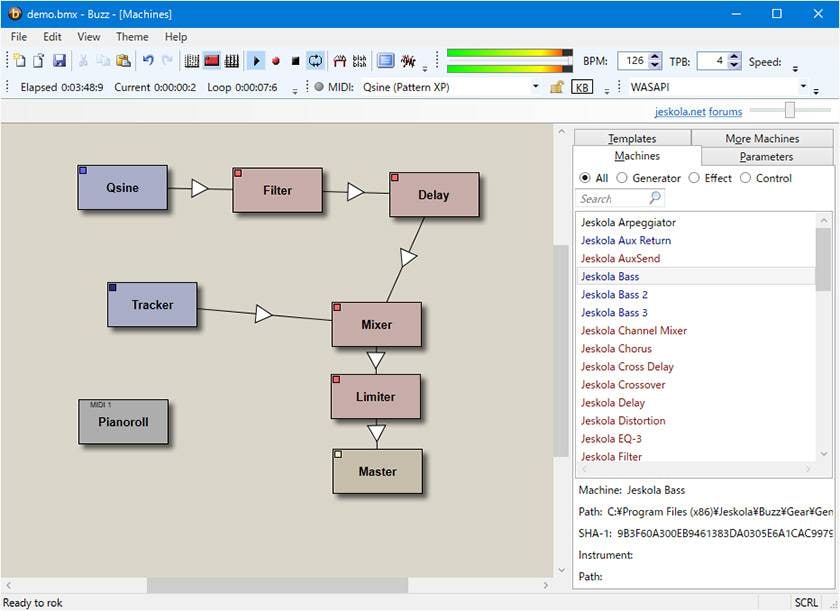840x611 pixels.
Task: Select the Pianoroll machine box
Action: click(123, 421)
